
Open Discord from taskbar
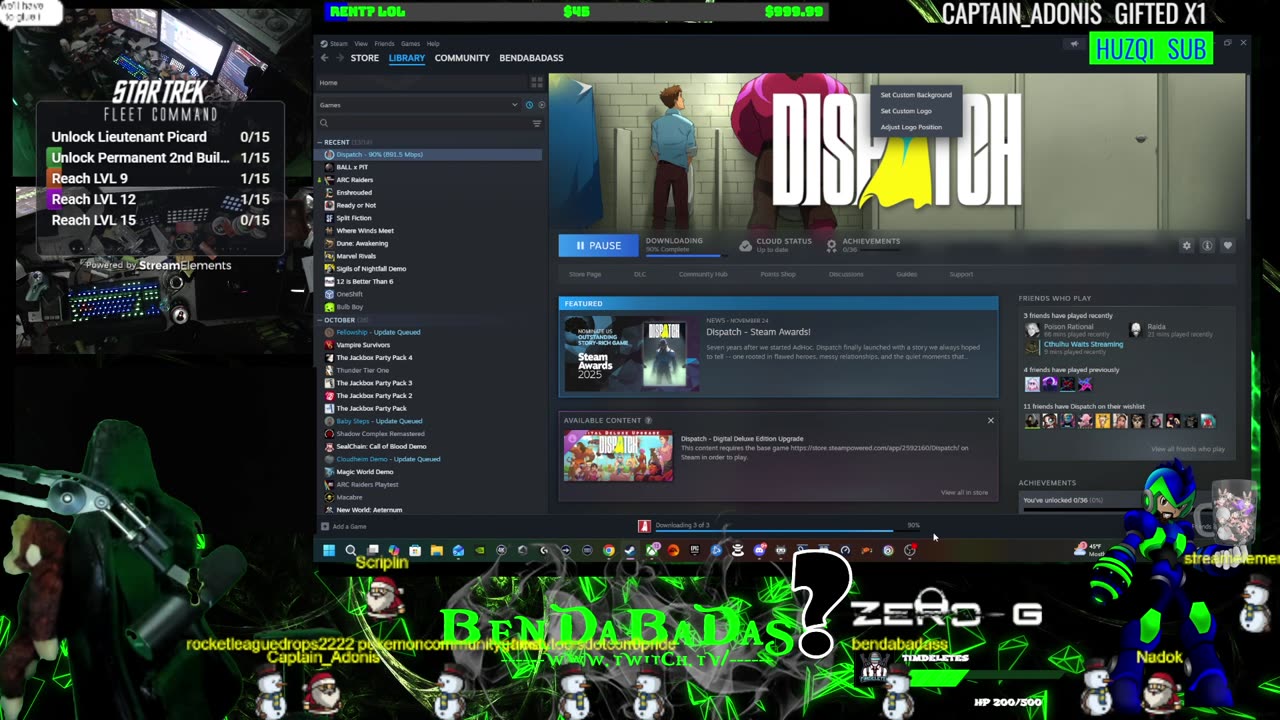(x=759, y=550)
